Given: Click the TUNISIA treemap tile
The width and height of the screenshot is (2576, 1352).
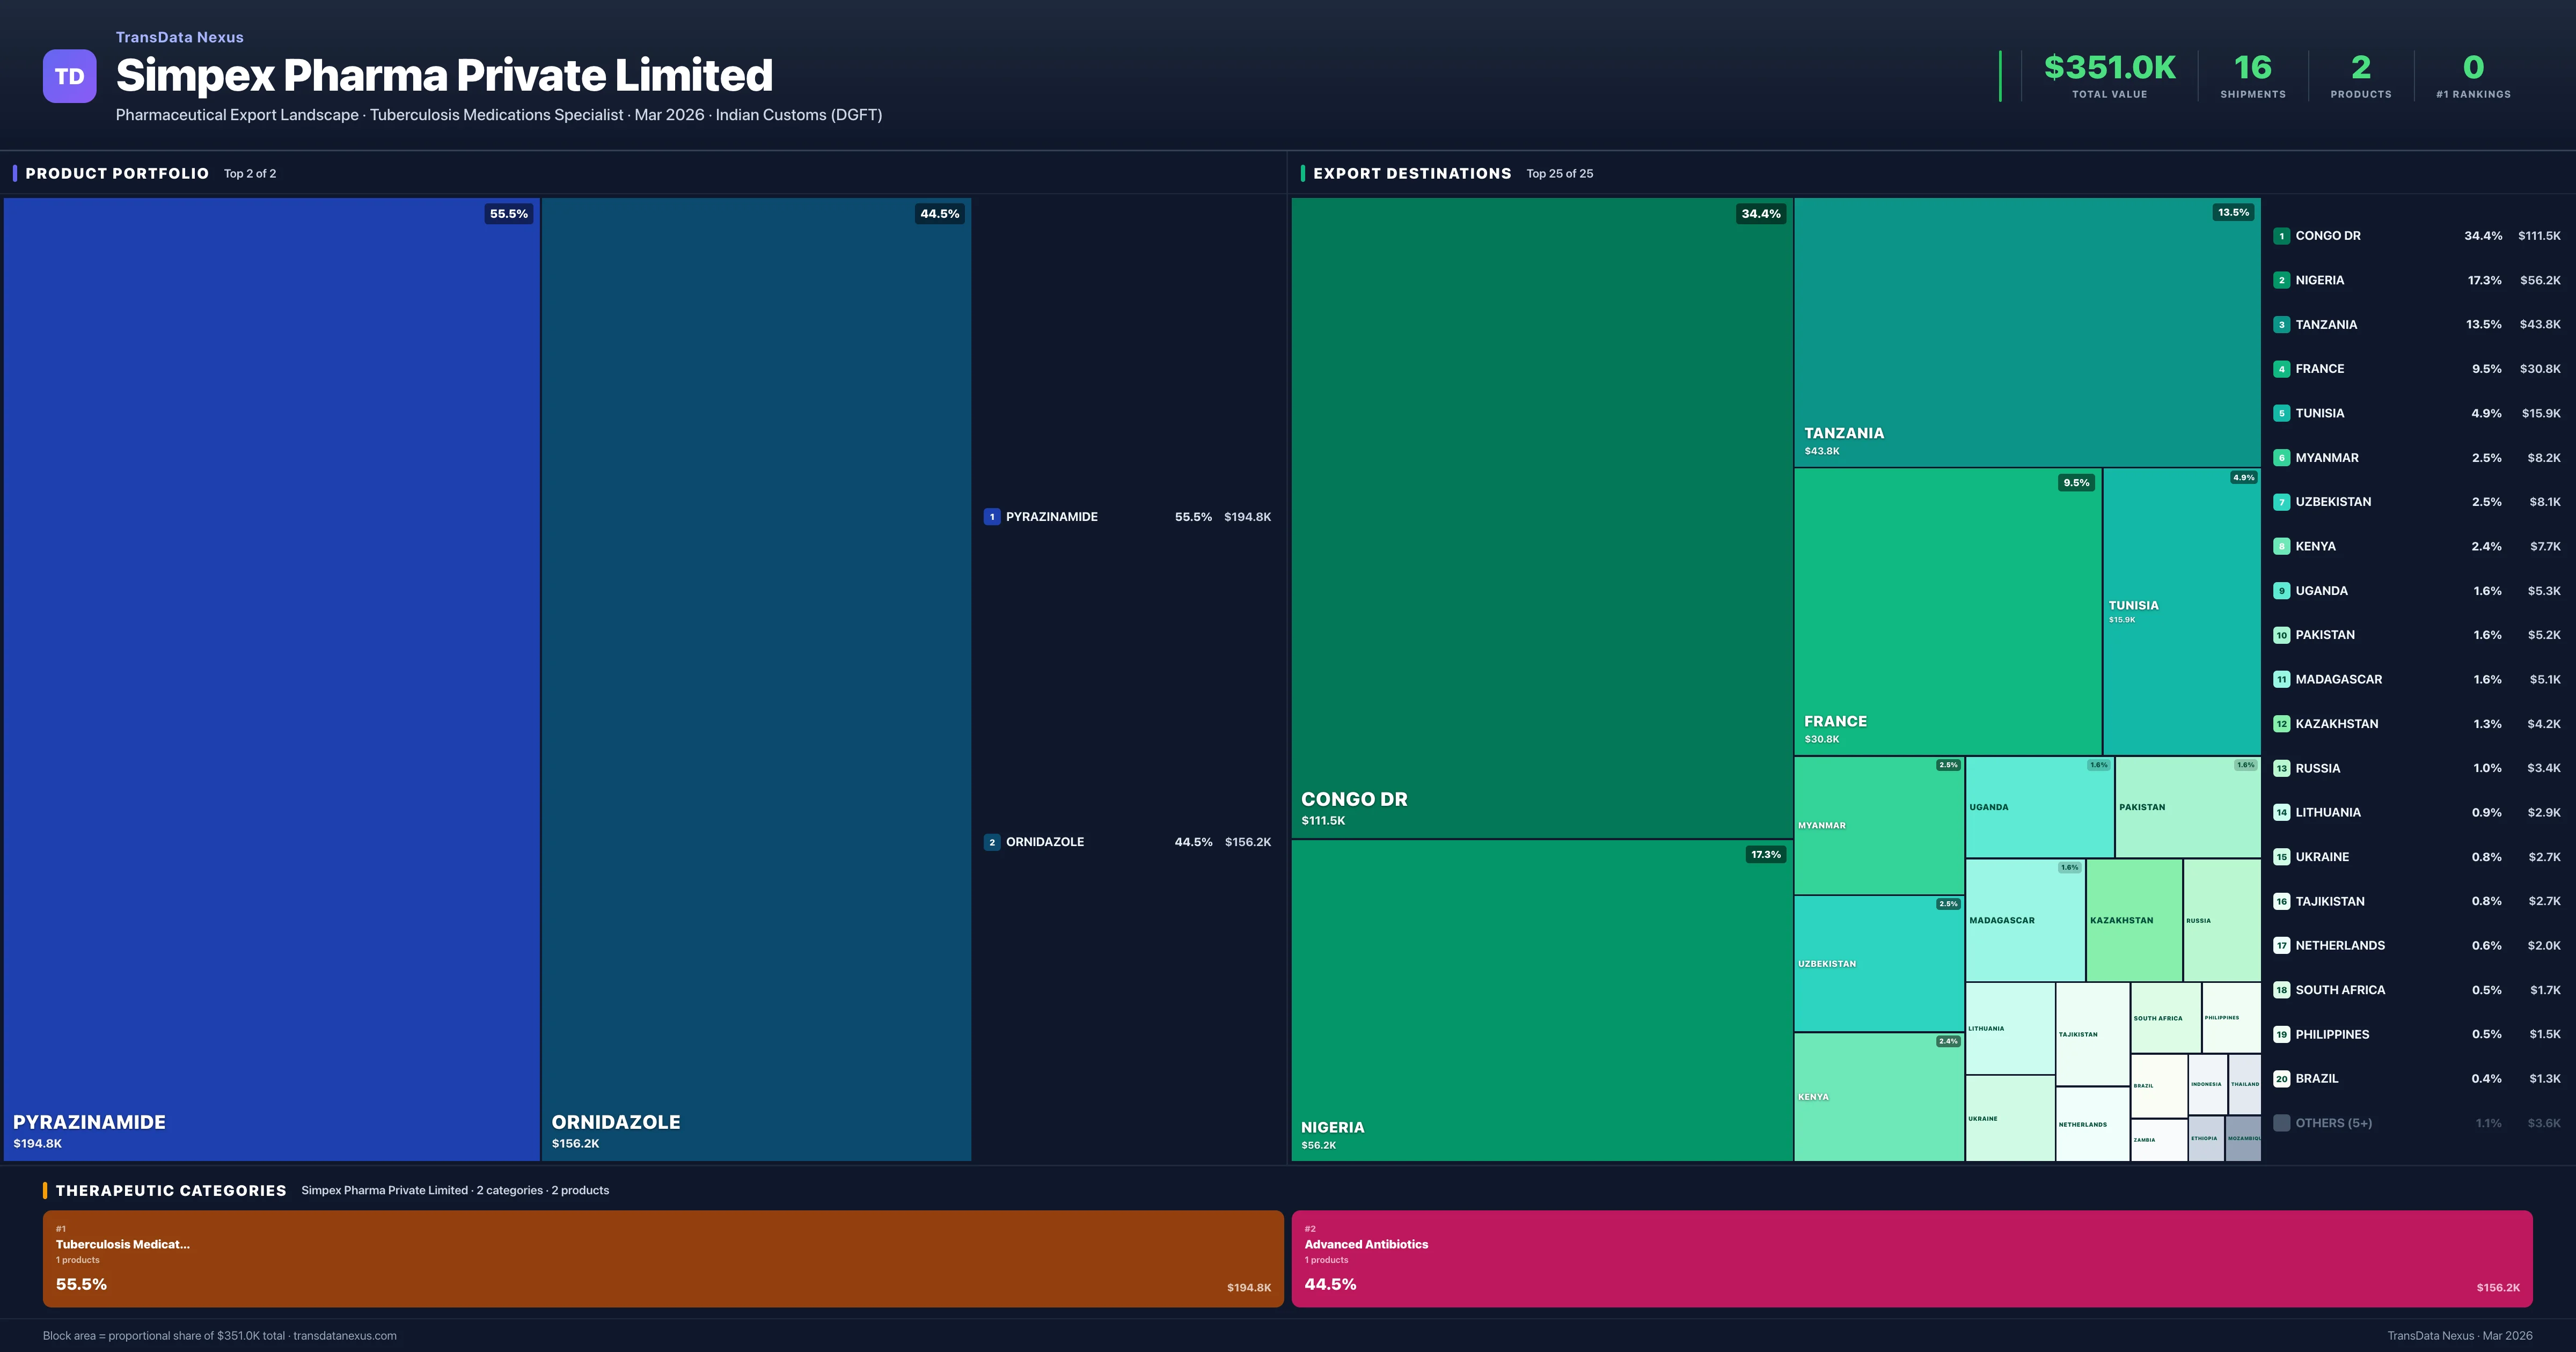Looking at the screenshot, I should pos(2181,611).
